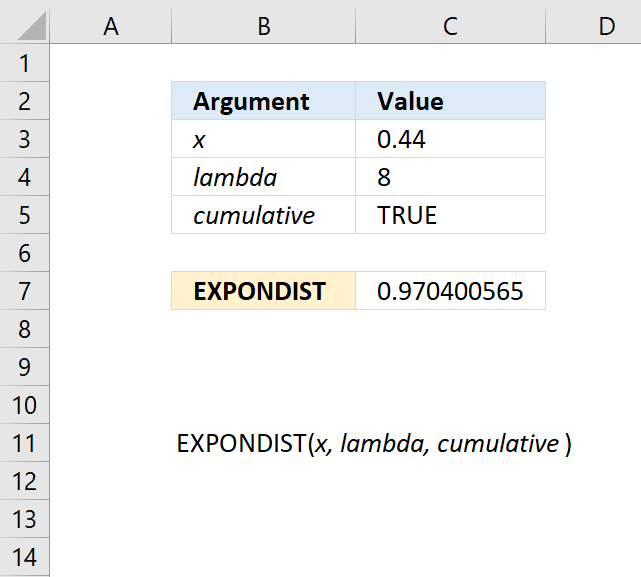Select row 10 header
Viewport: 641px width, 577px height.
[25, 405]
